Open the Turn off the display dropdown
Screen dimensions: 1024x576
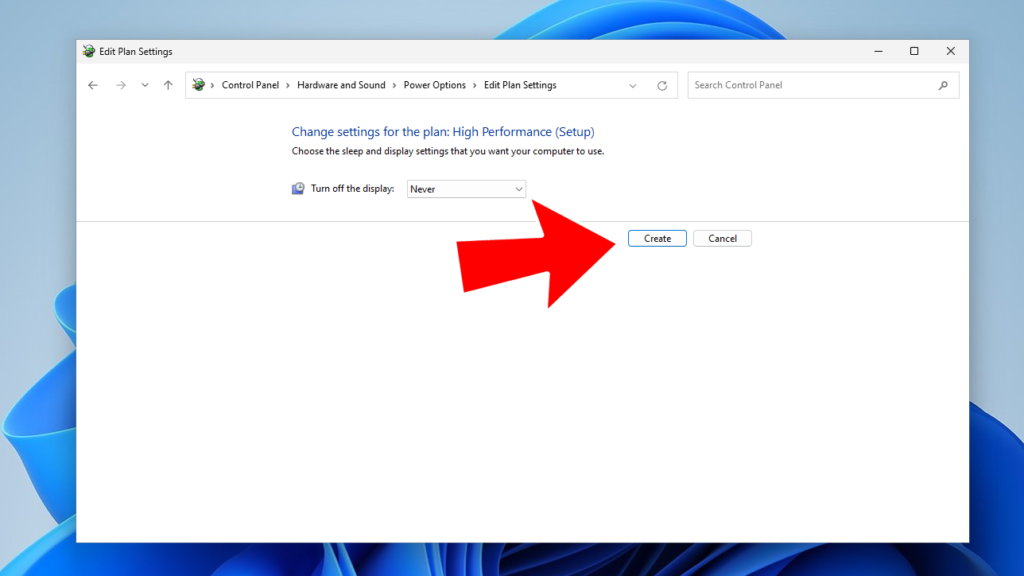466,189
